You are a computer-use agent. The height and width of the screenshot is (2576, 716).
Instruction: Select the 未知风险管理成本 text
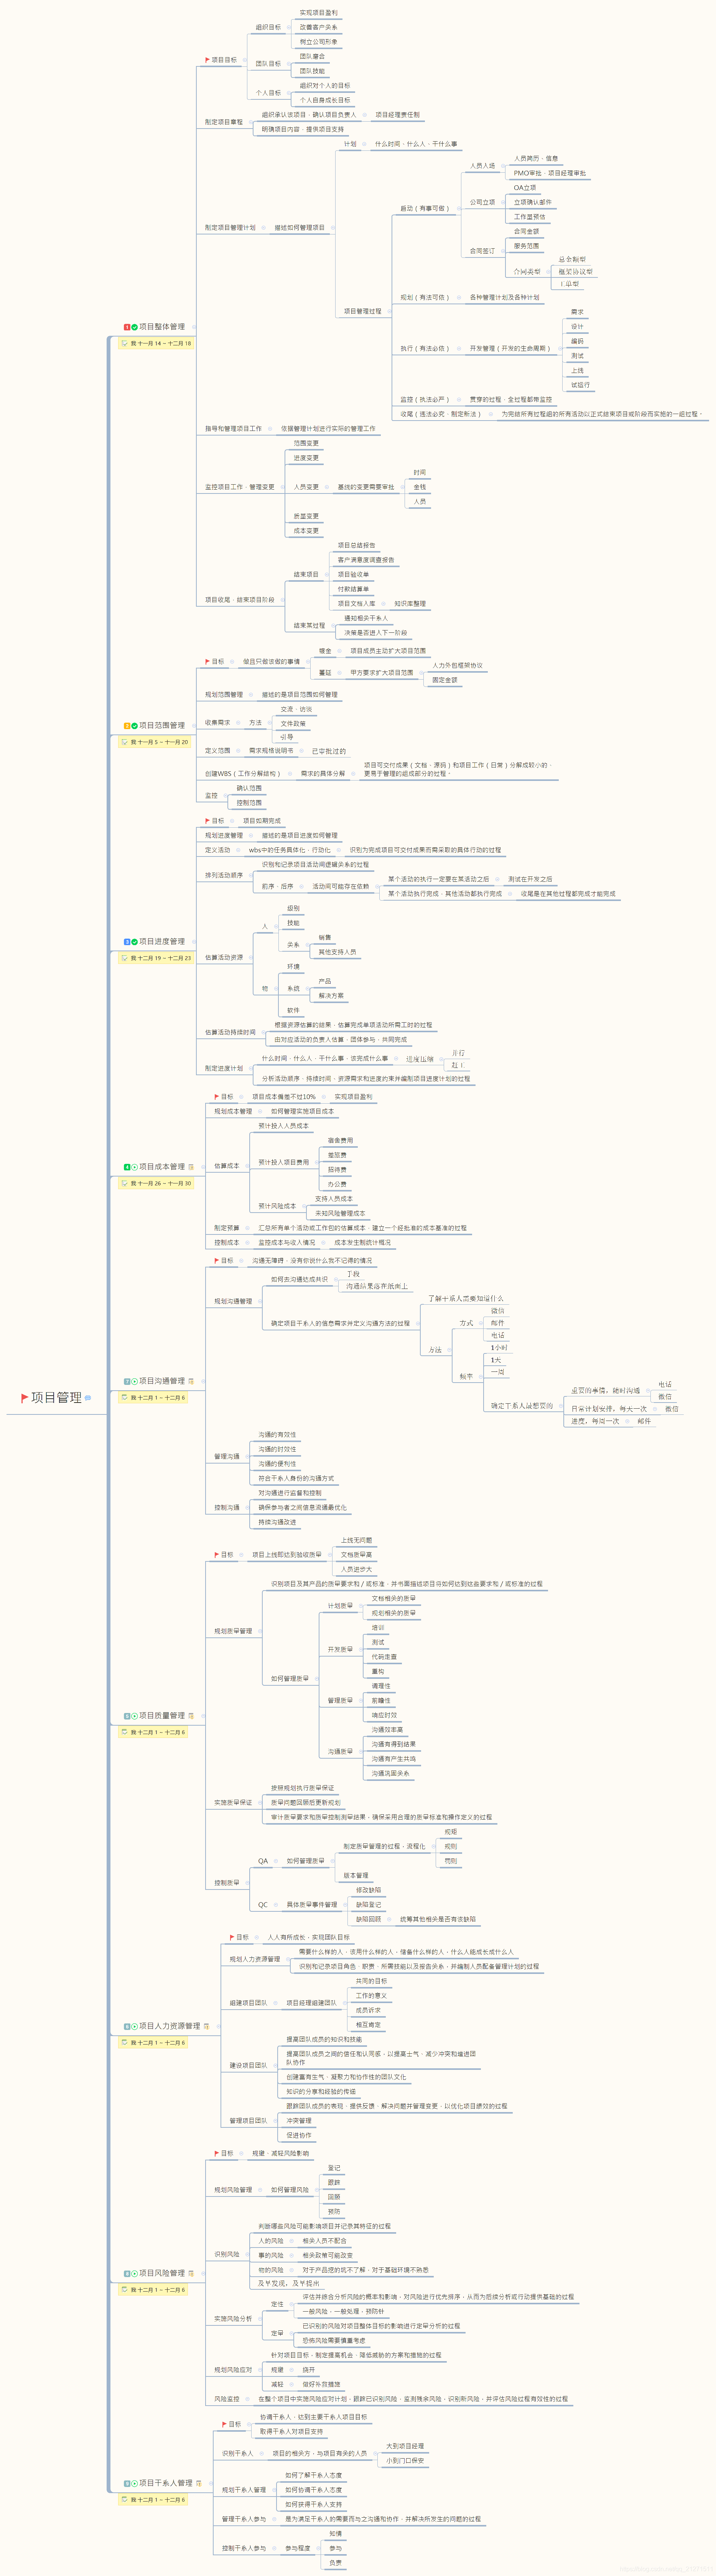click(x=340, y=1214)
